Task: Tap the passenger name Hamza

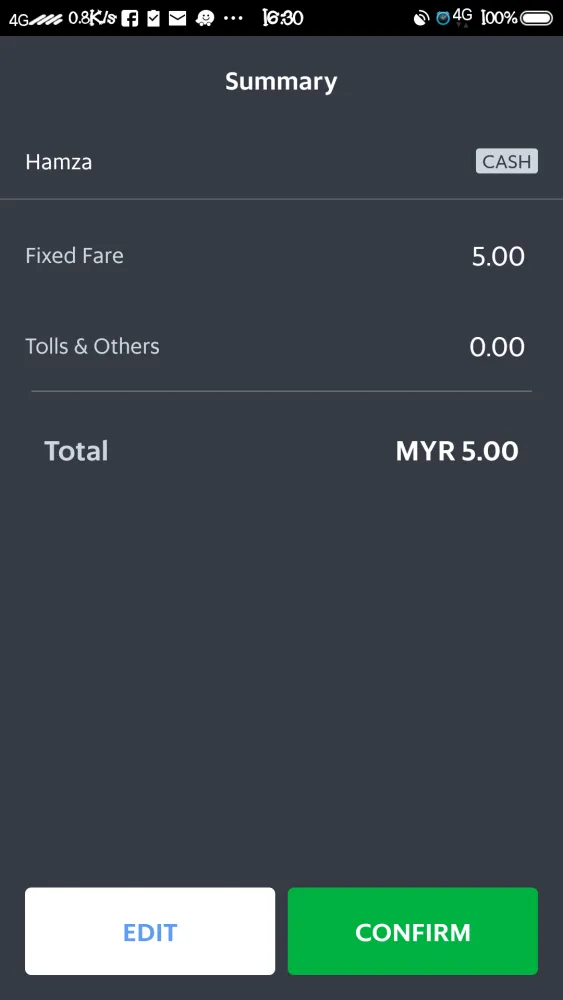Action: point(59,162)
